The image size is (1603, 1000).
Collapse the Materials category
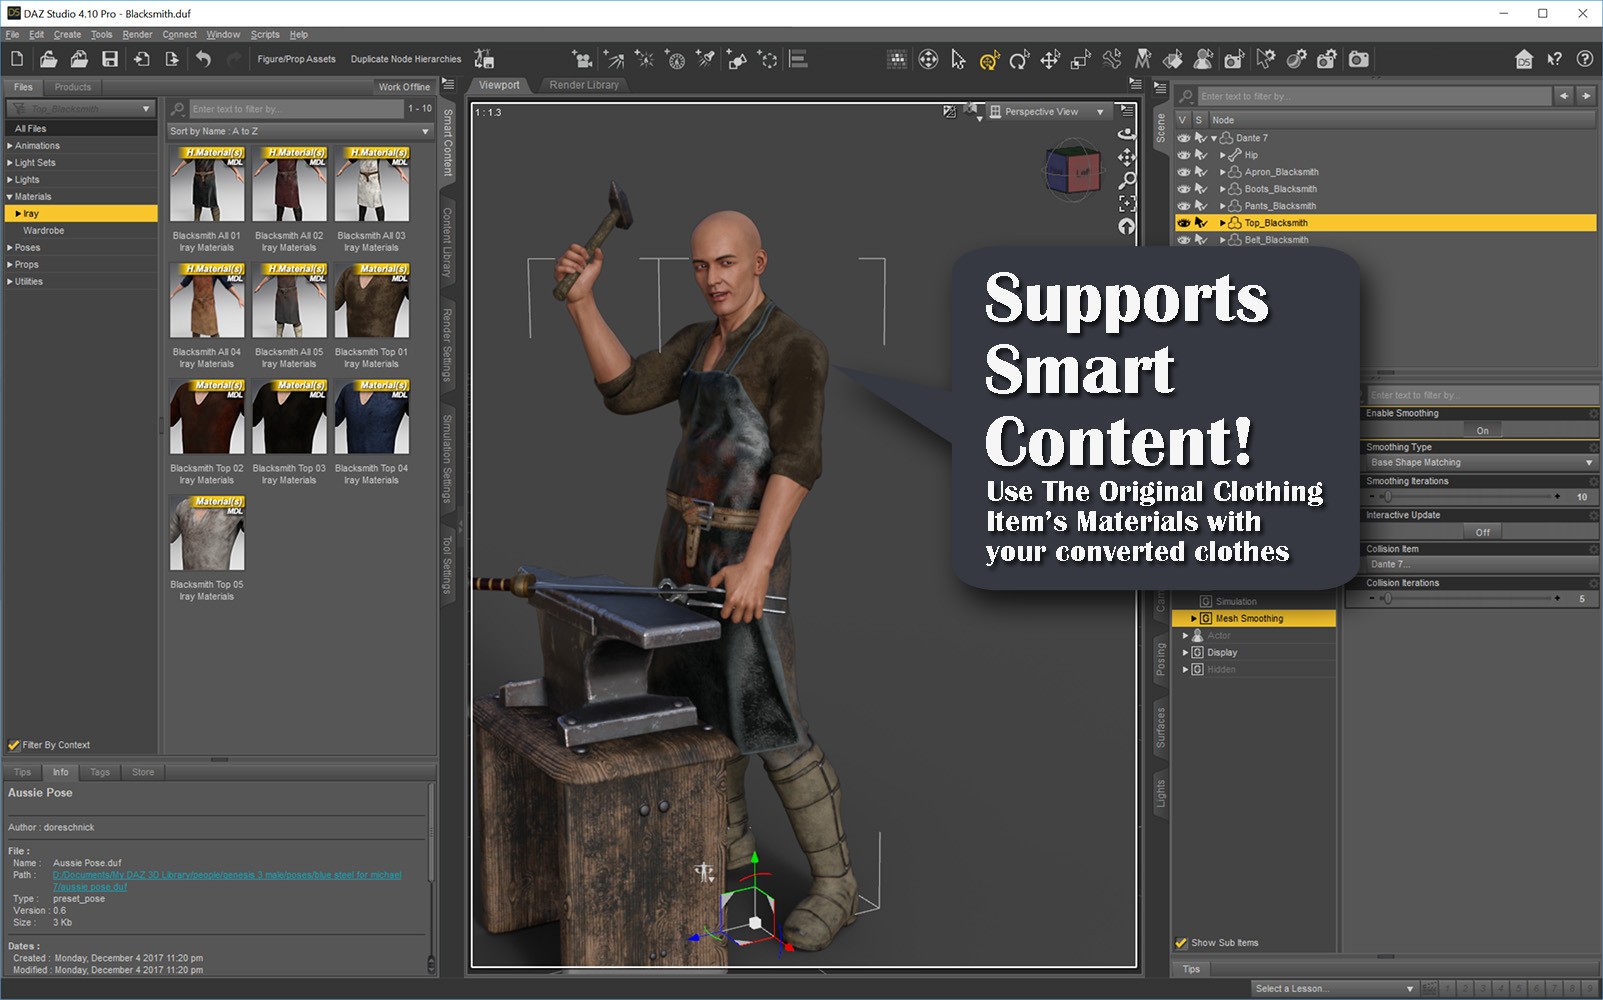(x=10, y=197)
